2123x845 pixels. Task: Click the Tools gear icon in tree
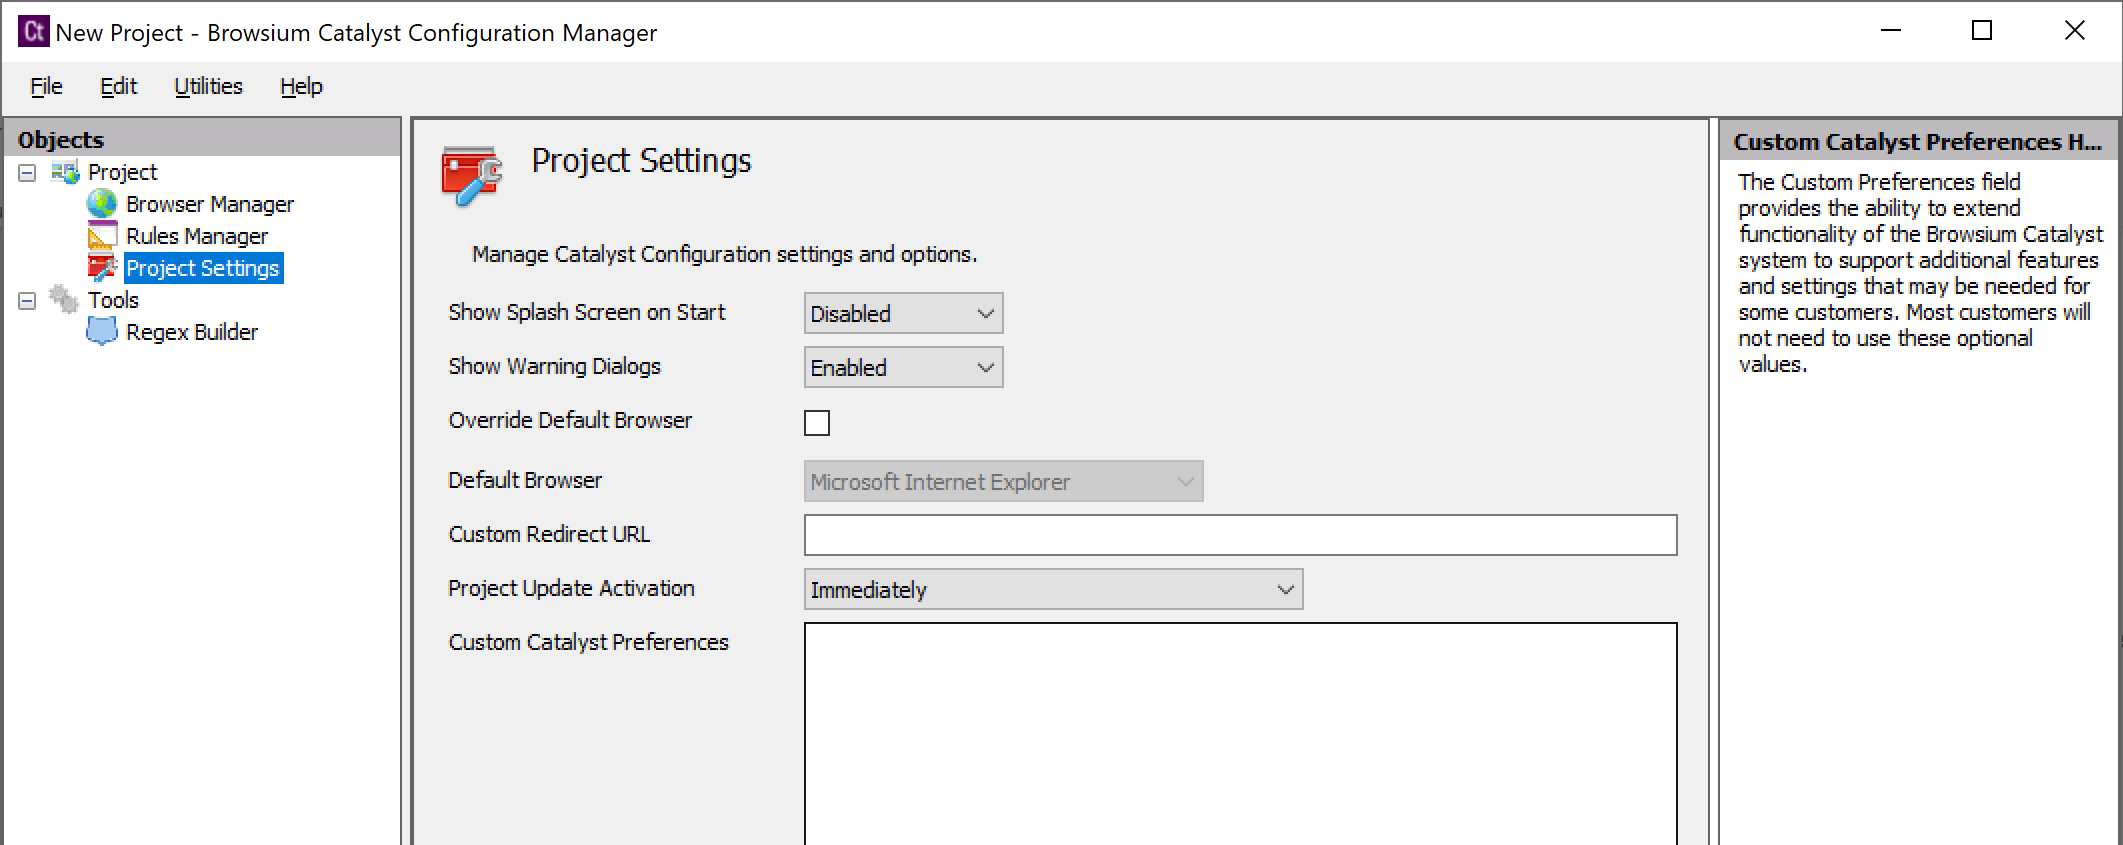tap(64, 300)
